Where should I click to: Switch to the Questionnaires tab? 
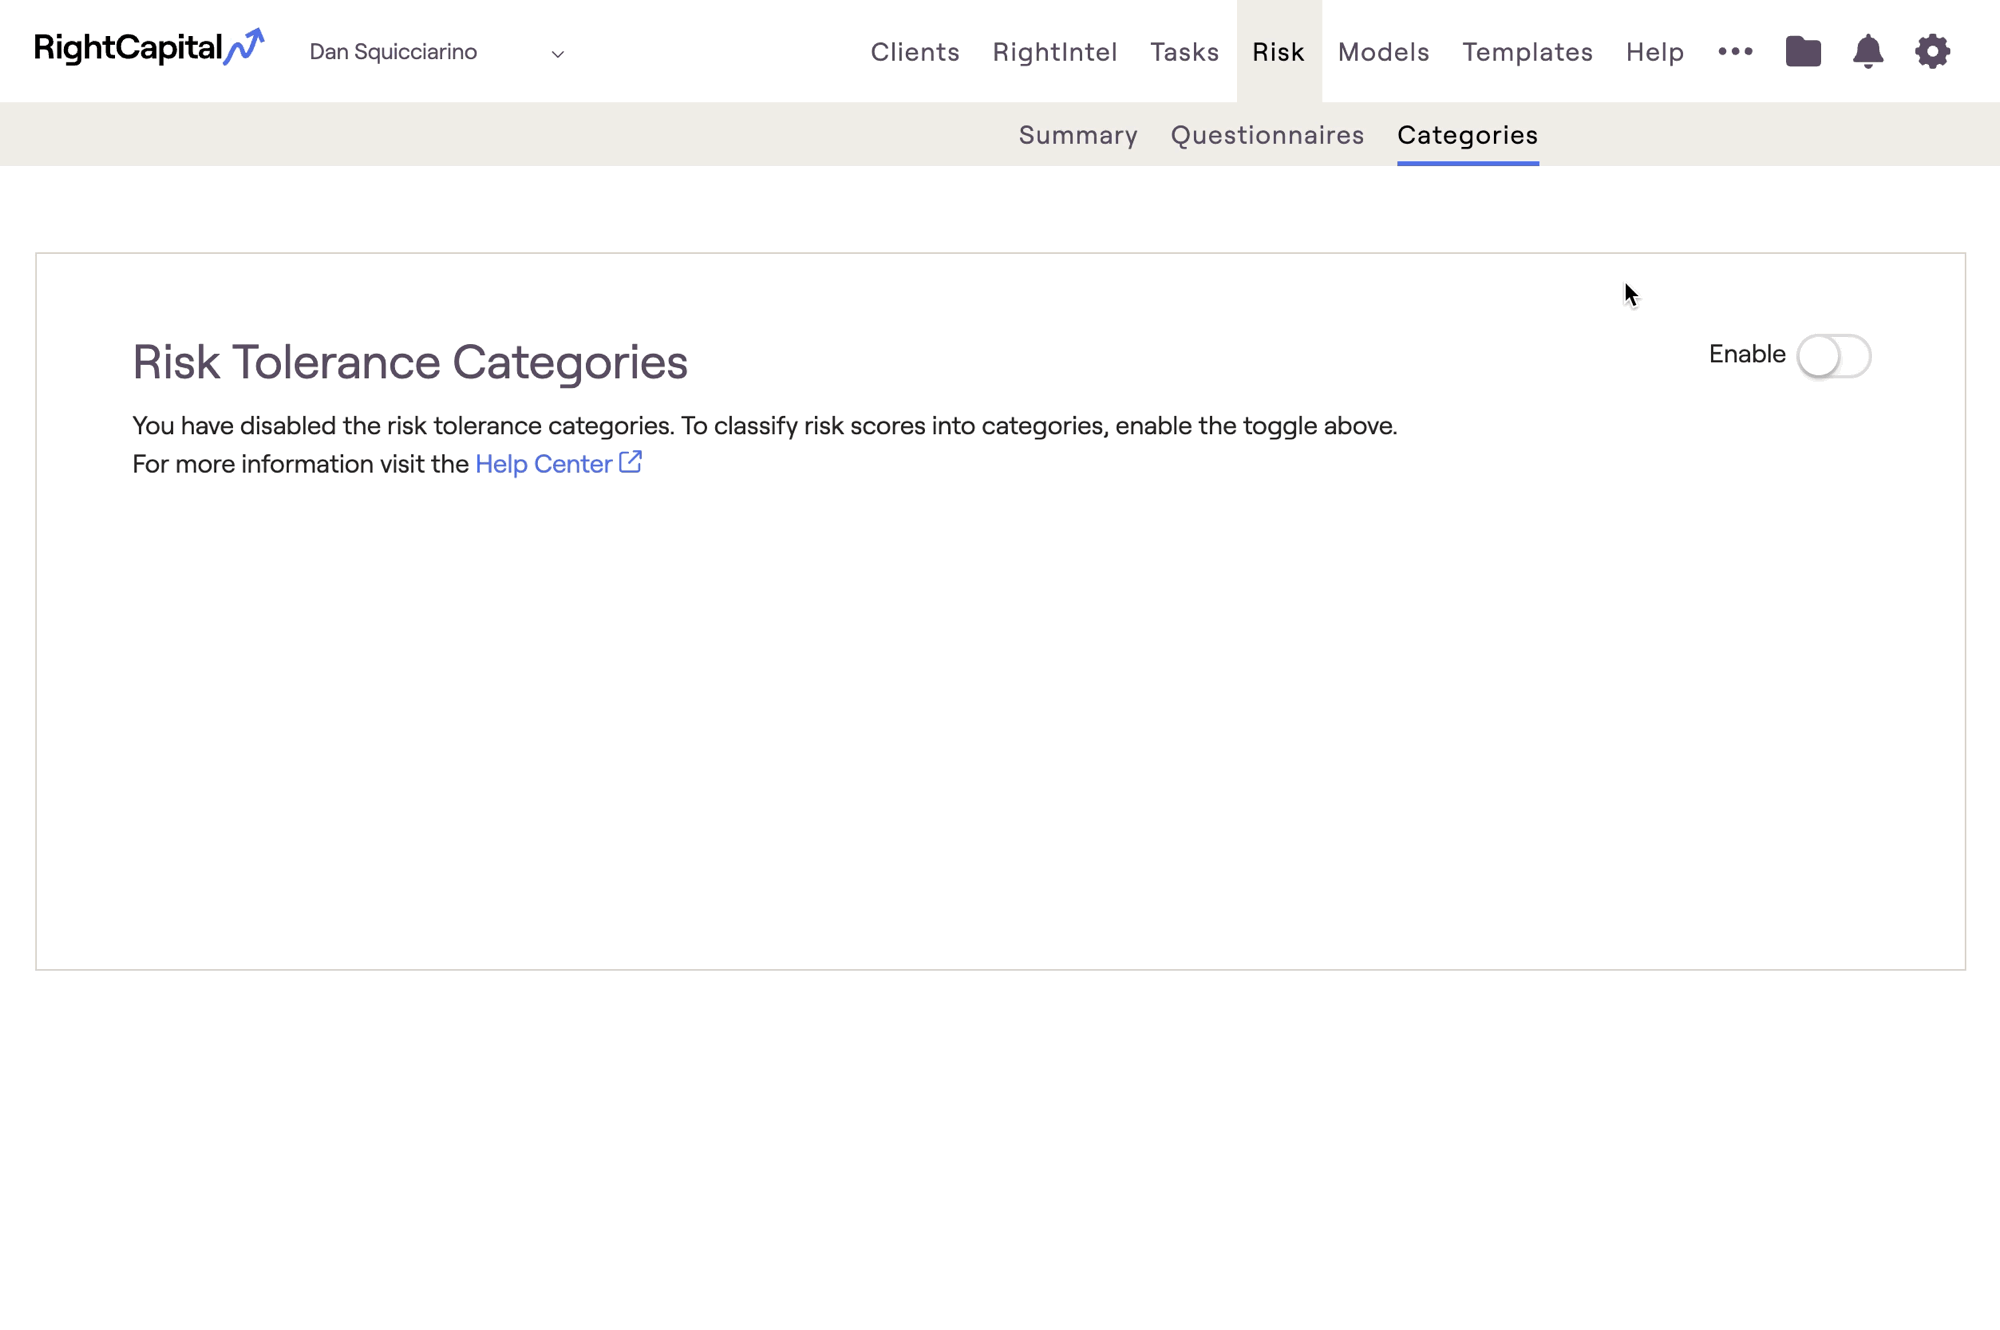1267,135
